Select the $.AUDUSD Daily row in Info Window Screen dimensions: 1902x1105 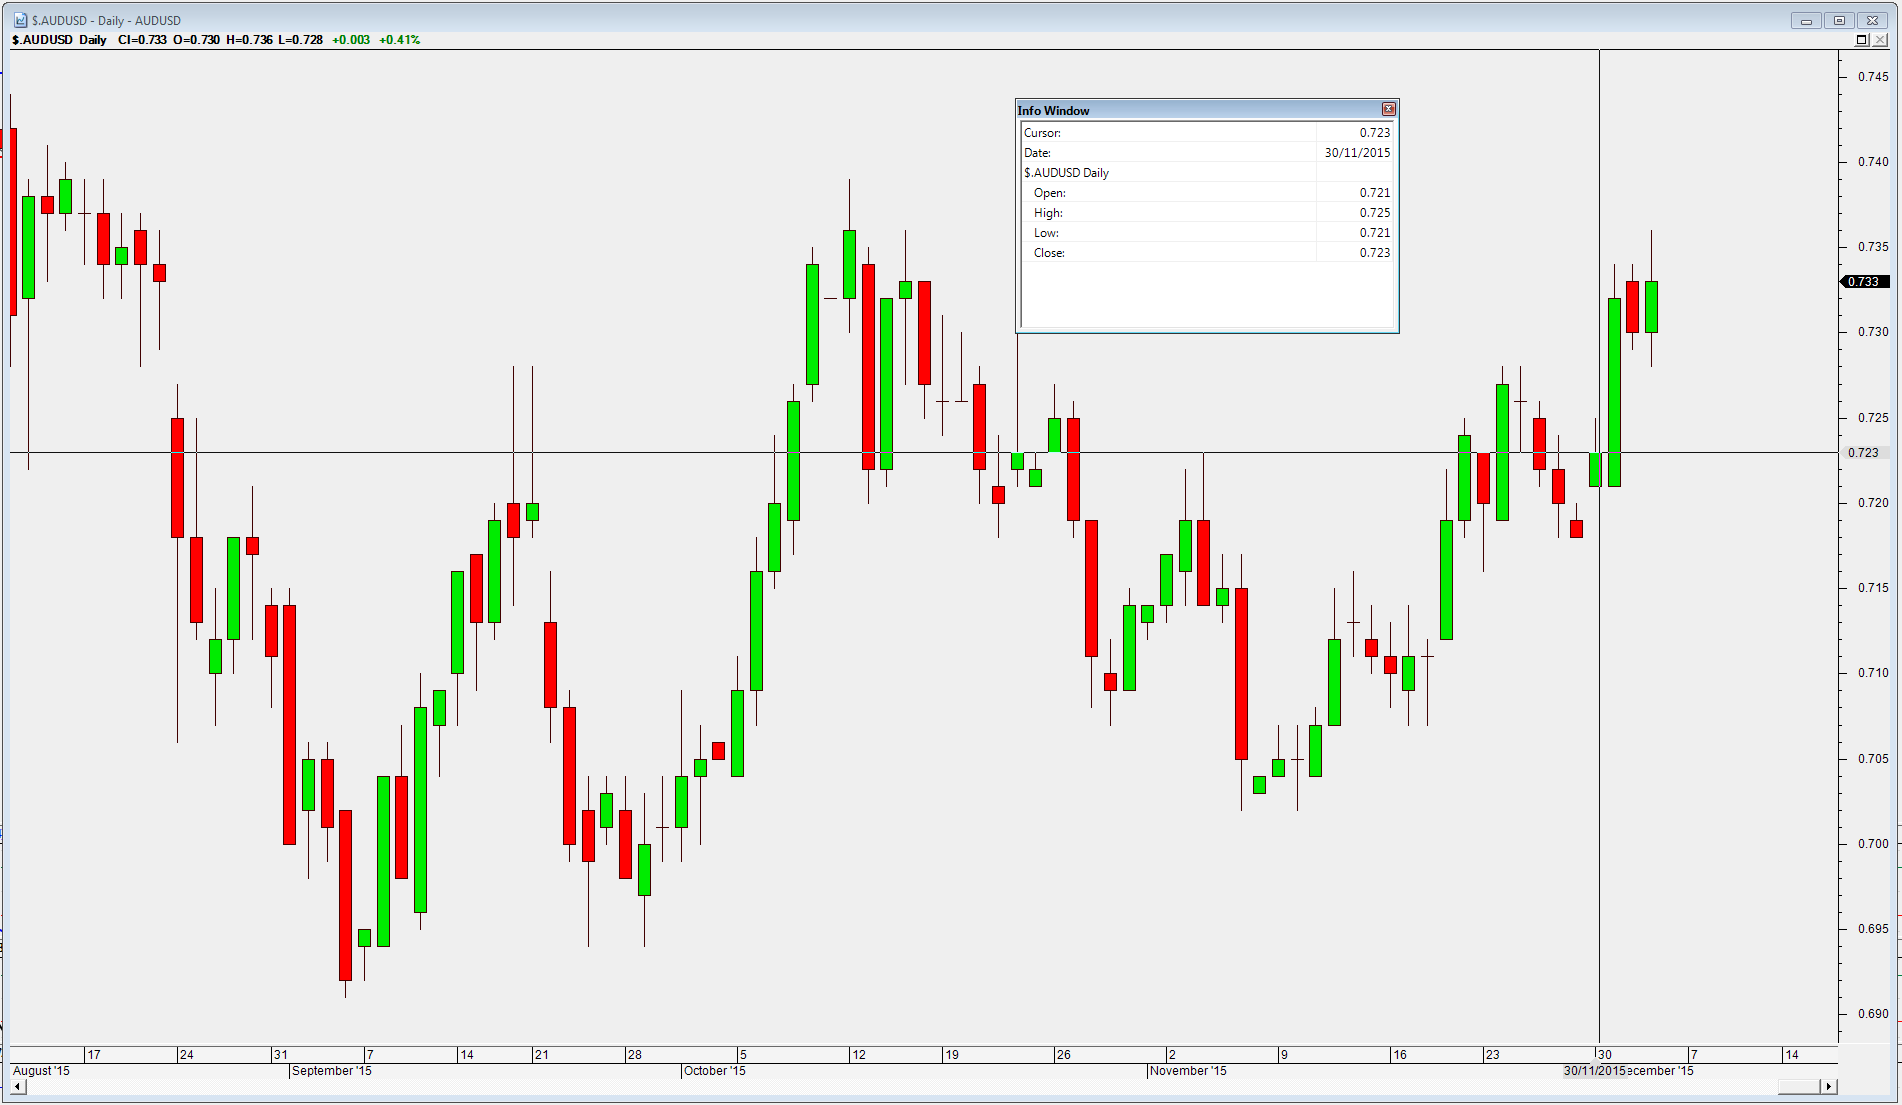(1207, 172)
